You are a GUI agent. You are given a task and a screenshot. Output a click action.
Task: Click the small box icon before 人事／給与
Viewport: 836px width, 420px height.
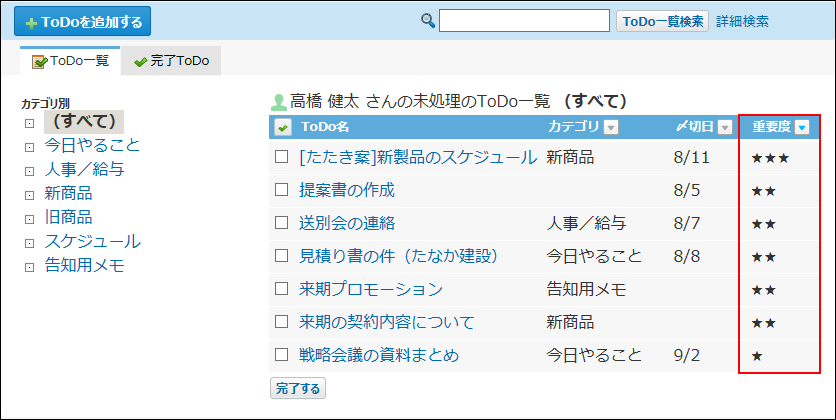pyautogui.click(x=29, y=172)
